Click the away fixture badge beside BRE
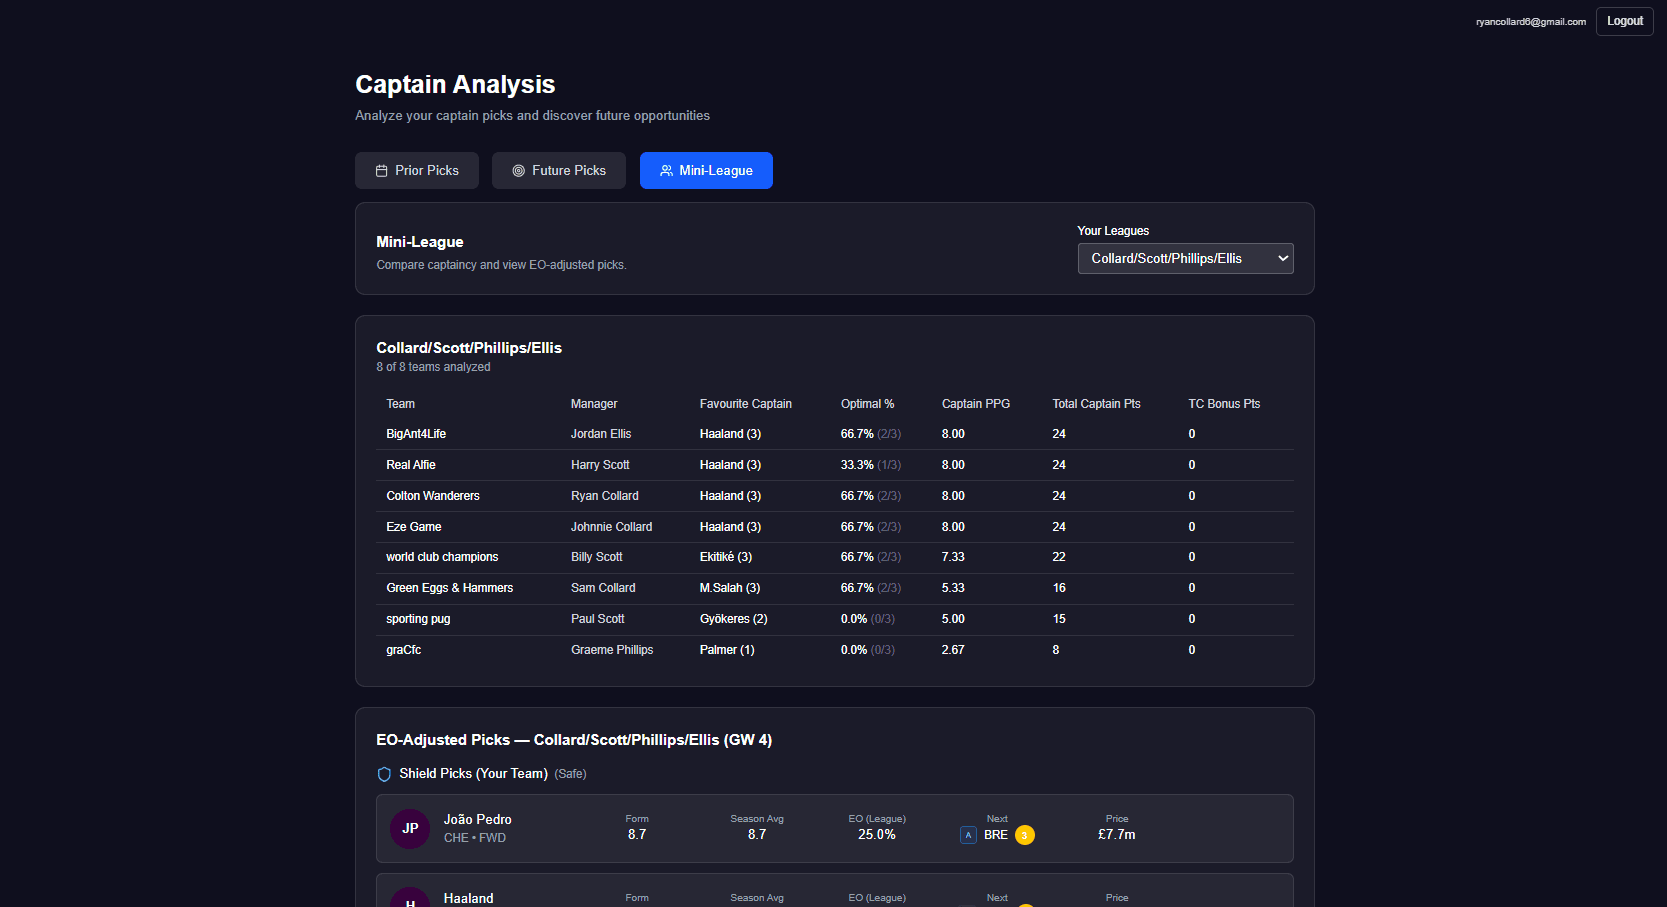Viewport: 1667px width, 907px height. click(x=968, y=835)
